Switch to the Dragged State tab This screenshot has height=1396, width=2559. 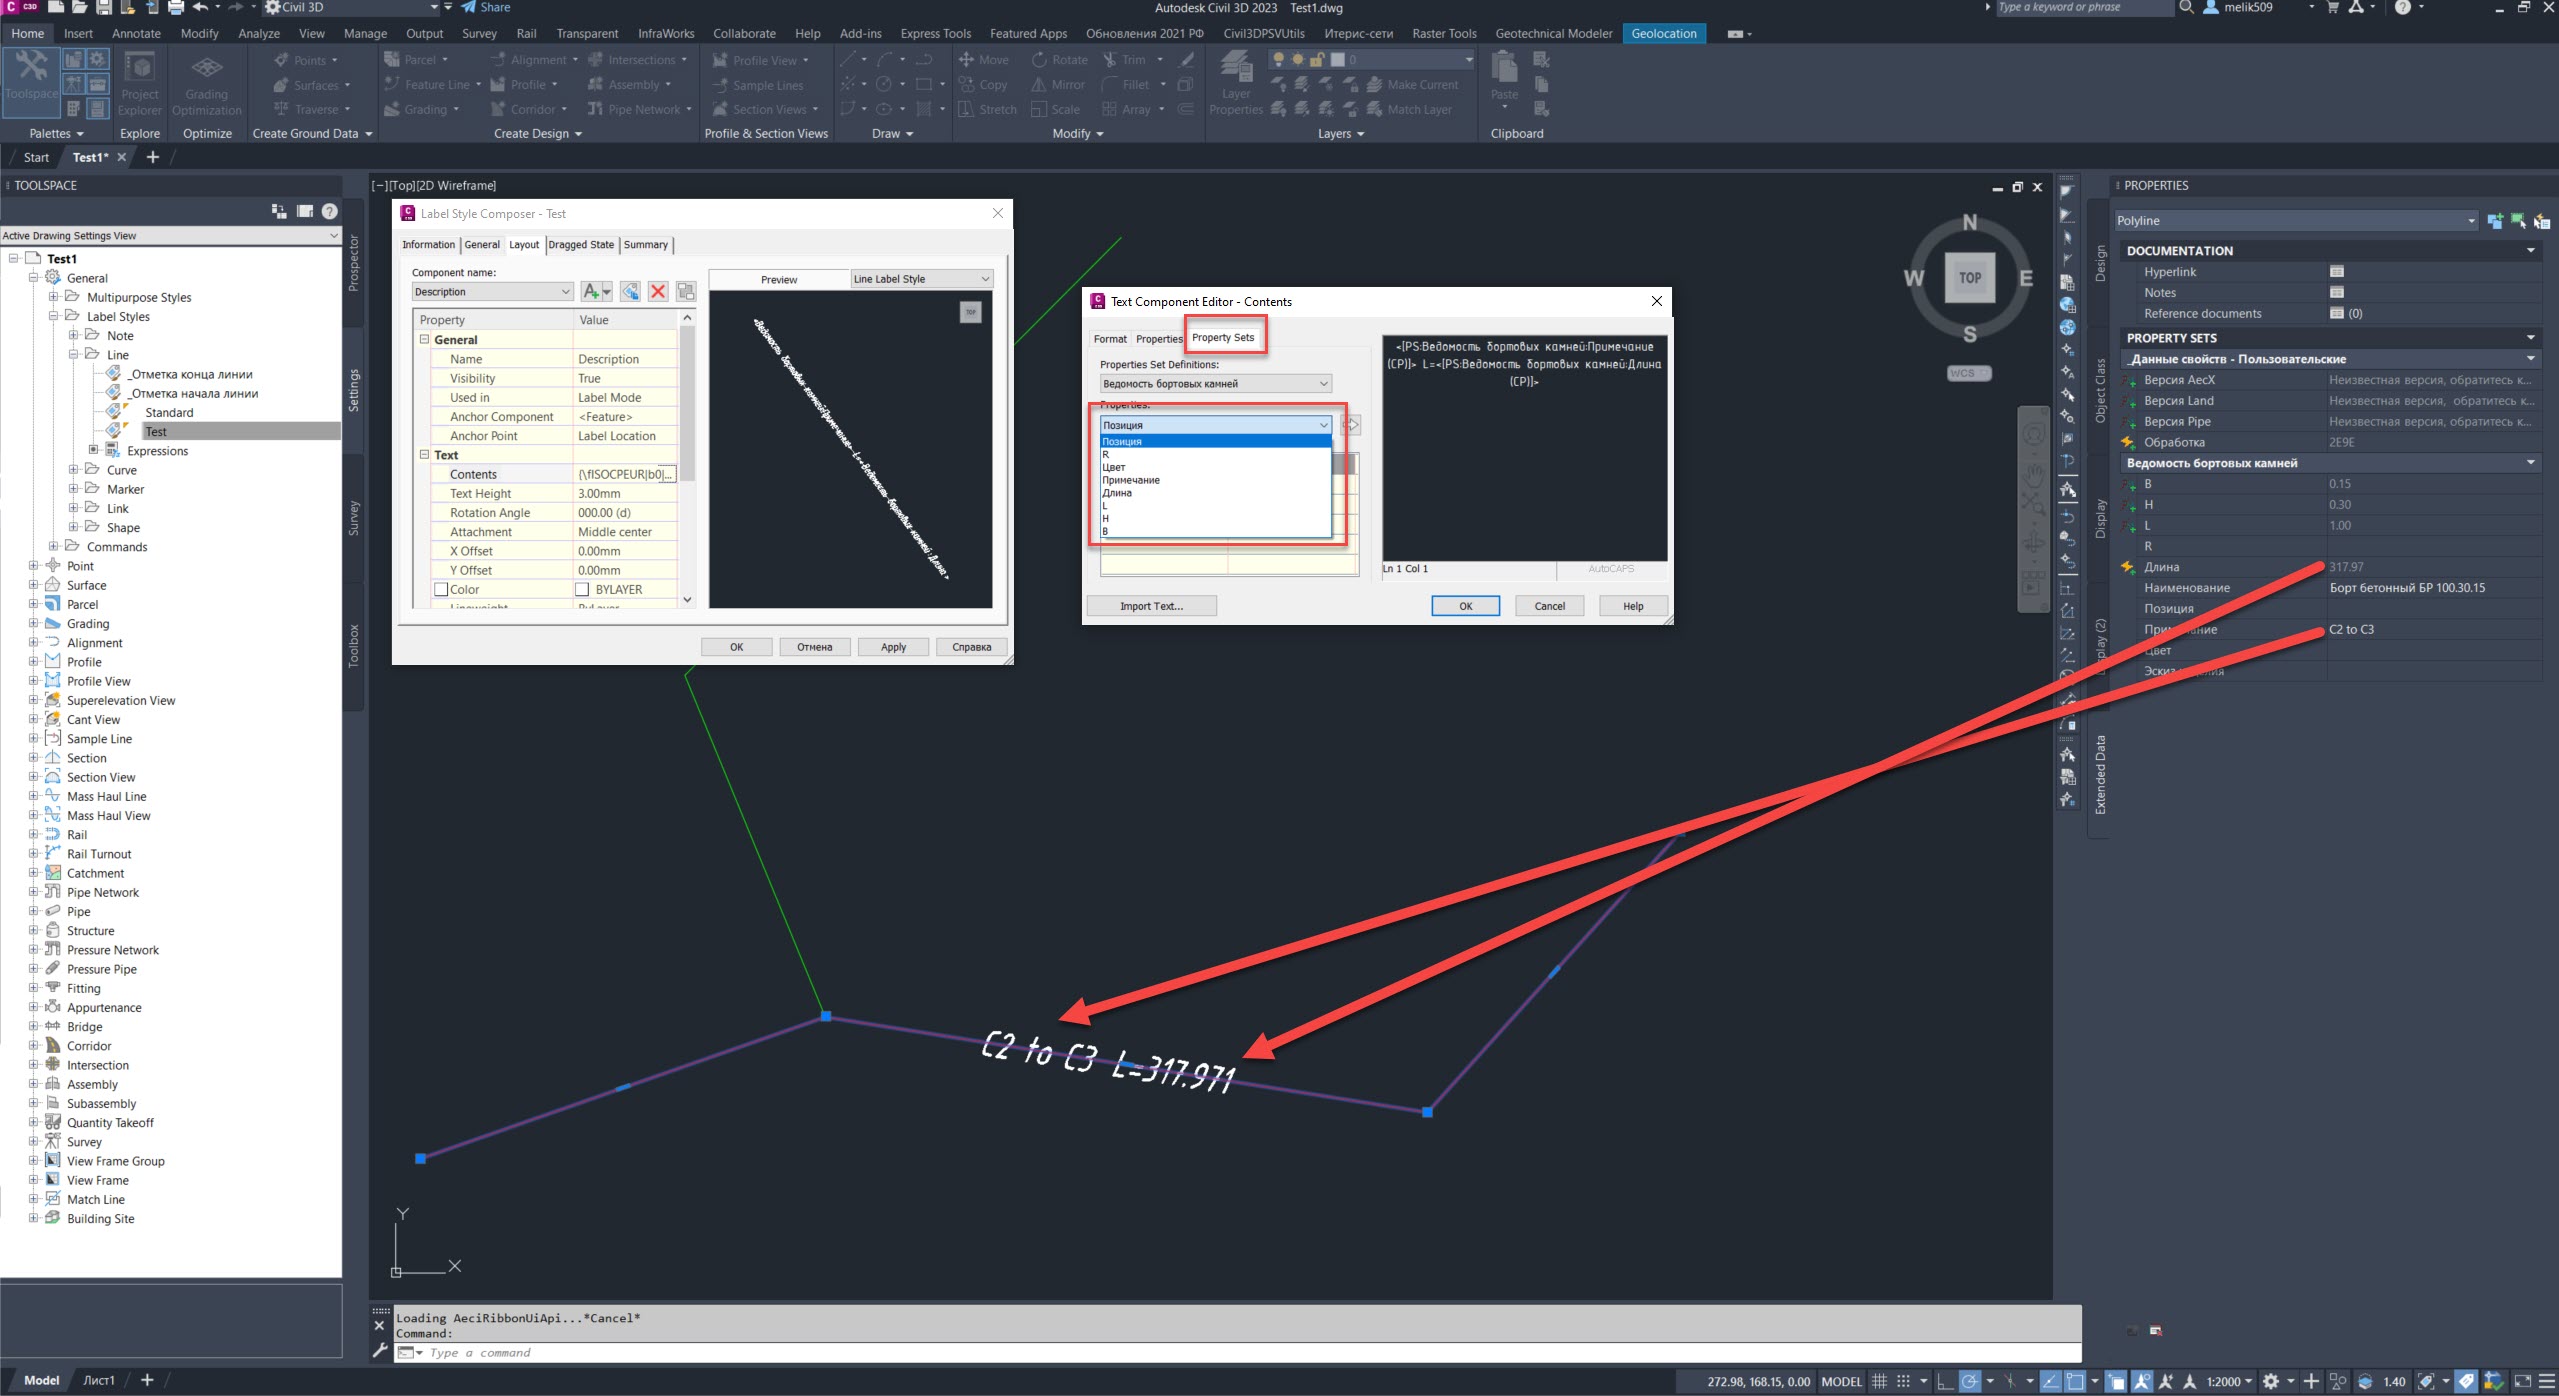tap(580, 245)
